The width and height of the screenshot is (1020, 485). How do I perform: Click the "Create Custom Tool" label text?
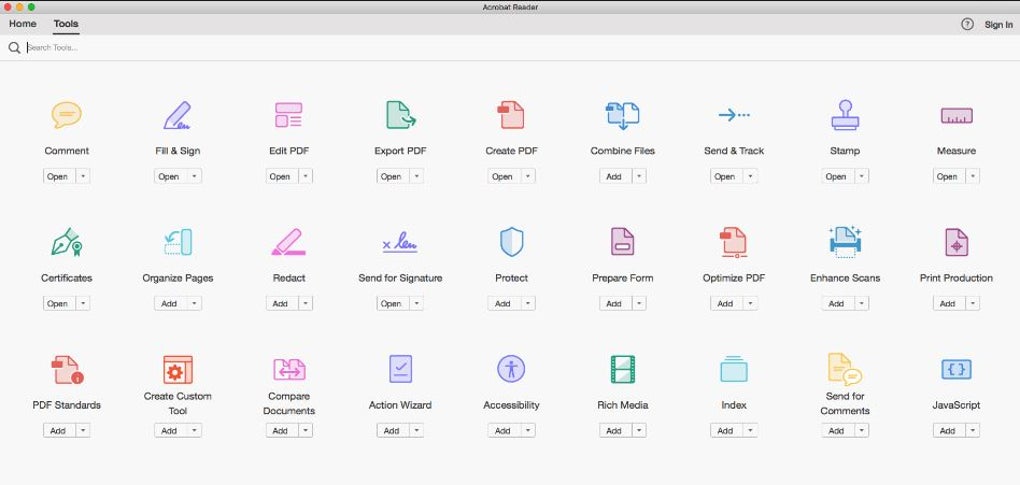[178, 403]
